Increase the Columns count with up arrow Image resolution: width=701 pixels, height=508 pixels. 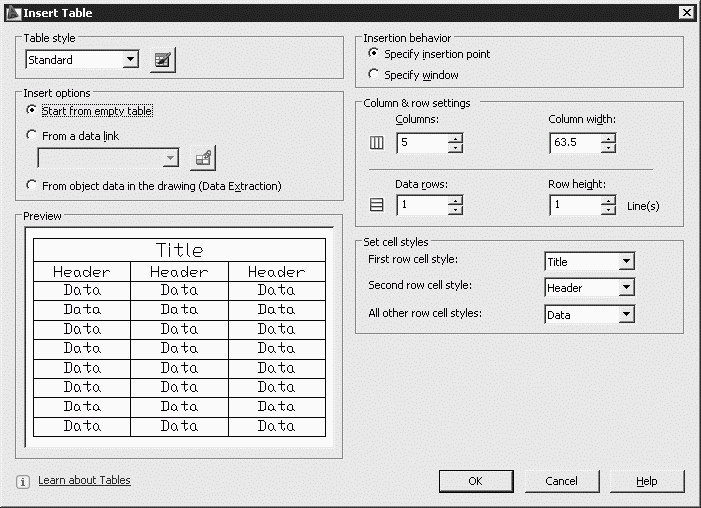[455, 138]
